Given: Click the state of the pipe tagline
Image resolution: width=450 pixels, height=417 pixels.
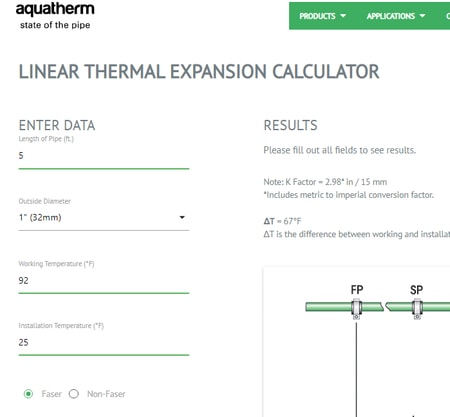Looking at the screenshot, I should click(x=55, y=25).
